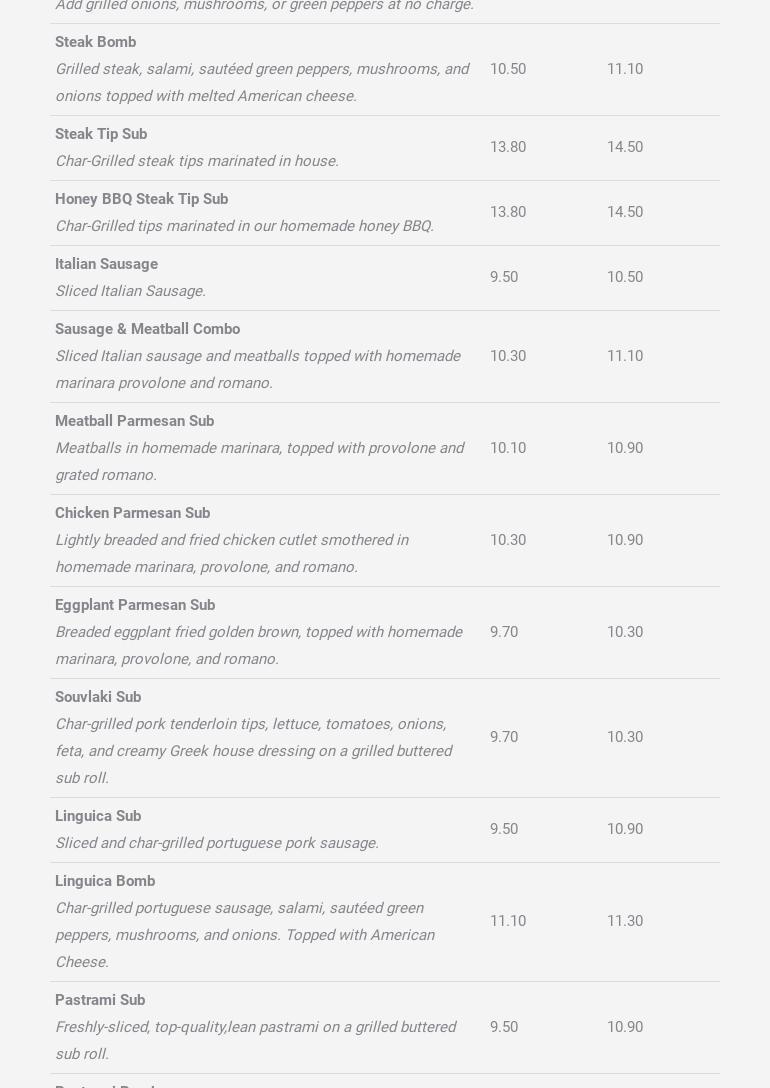Click the 14.50 price for Steak Tip Sub
Screen dimensions: 770x1088
pos(624,147)
